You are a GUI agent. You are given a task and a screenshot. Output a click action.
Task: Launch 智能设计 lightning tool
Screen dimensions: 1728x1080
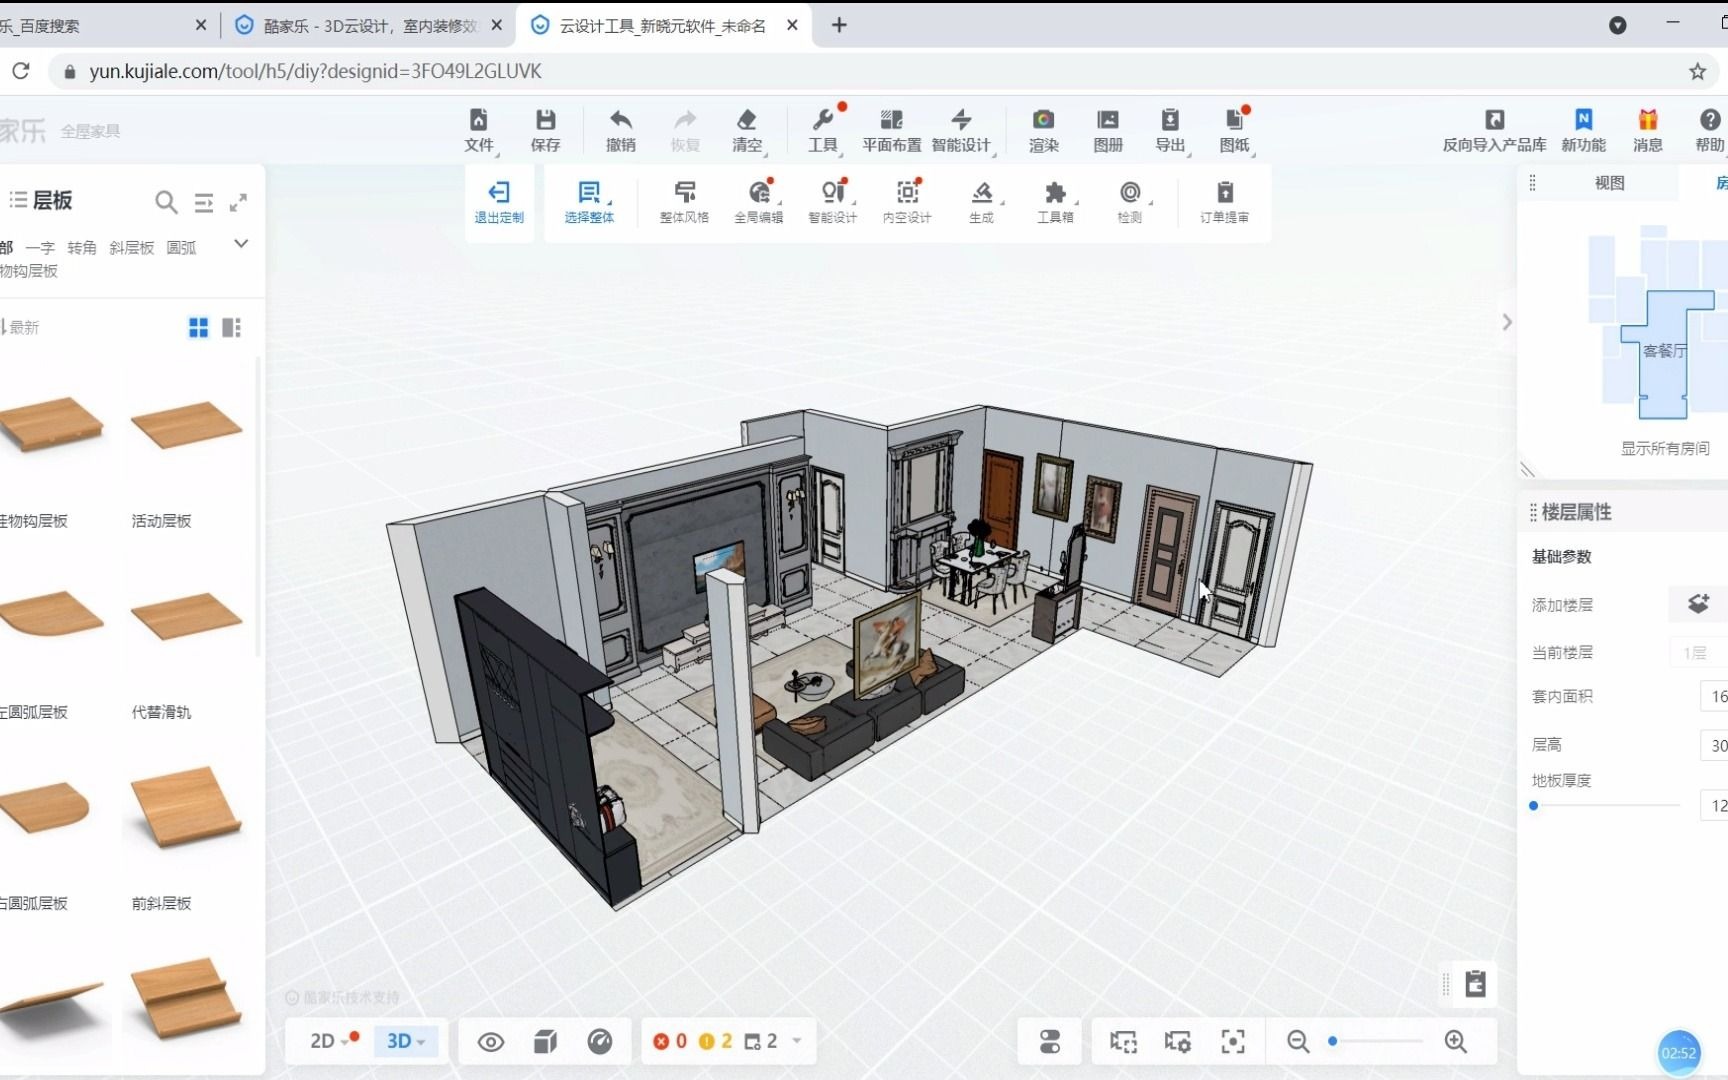tap(961, 131)
